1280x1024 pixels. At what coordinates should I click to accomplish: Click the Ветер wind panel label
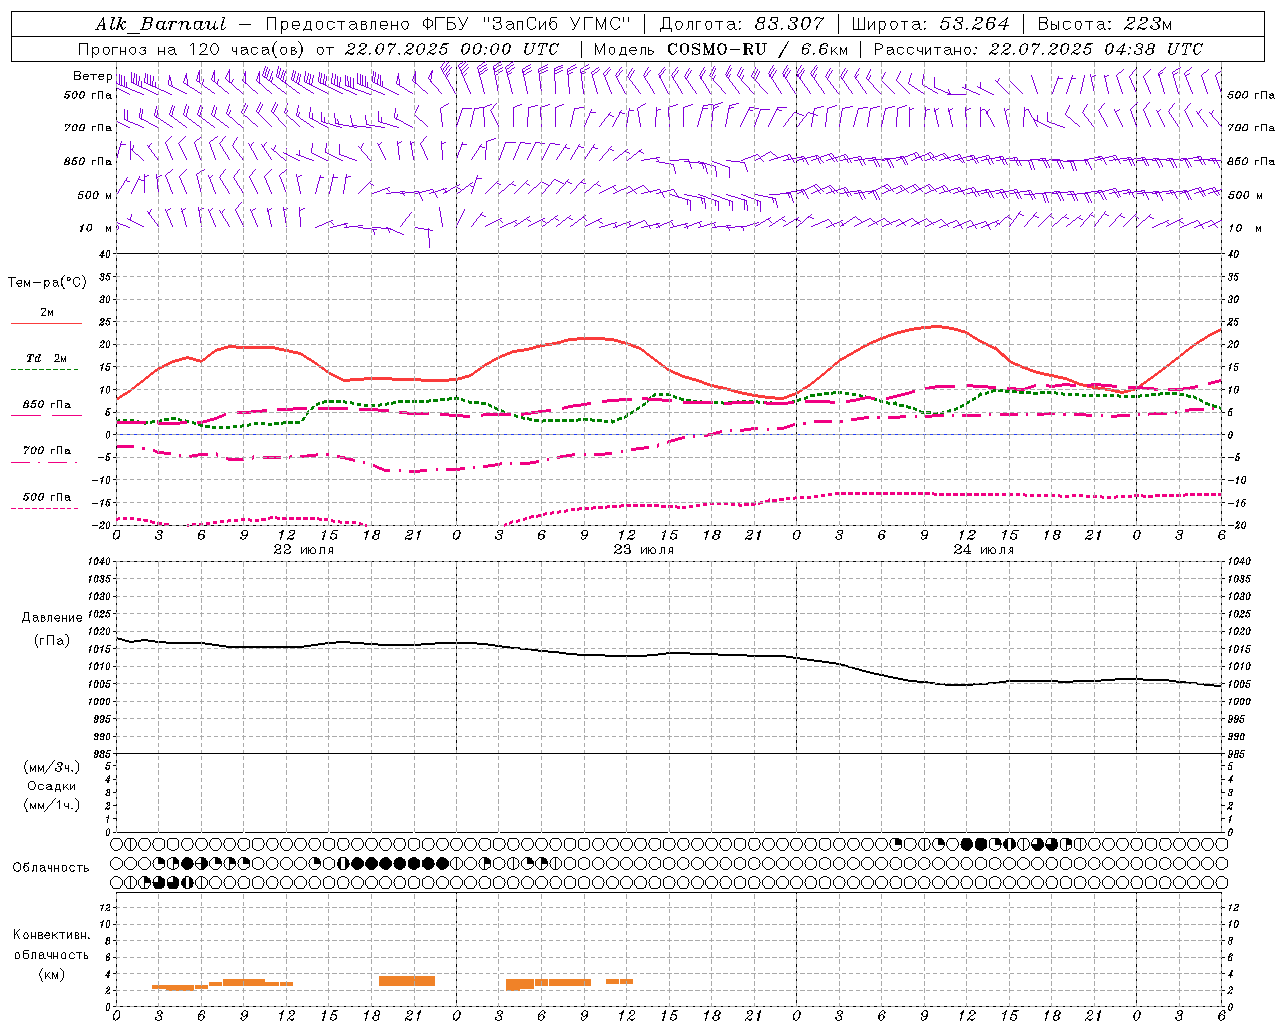click(92, 76)
